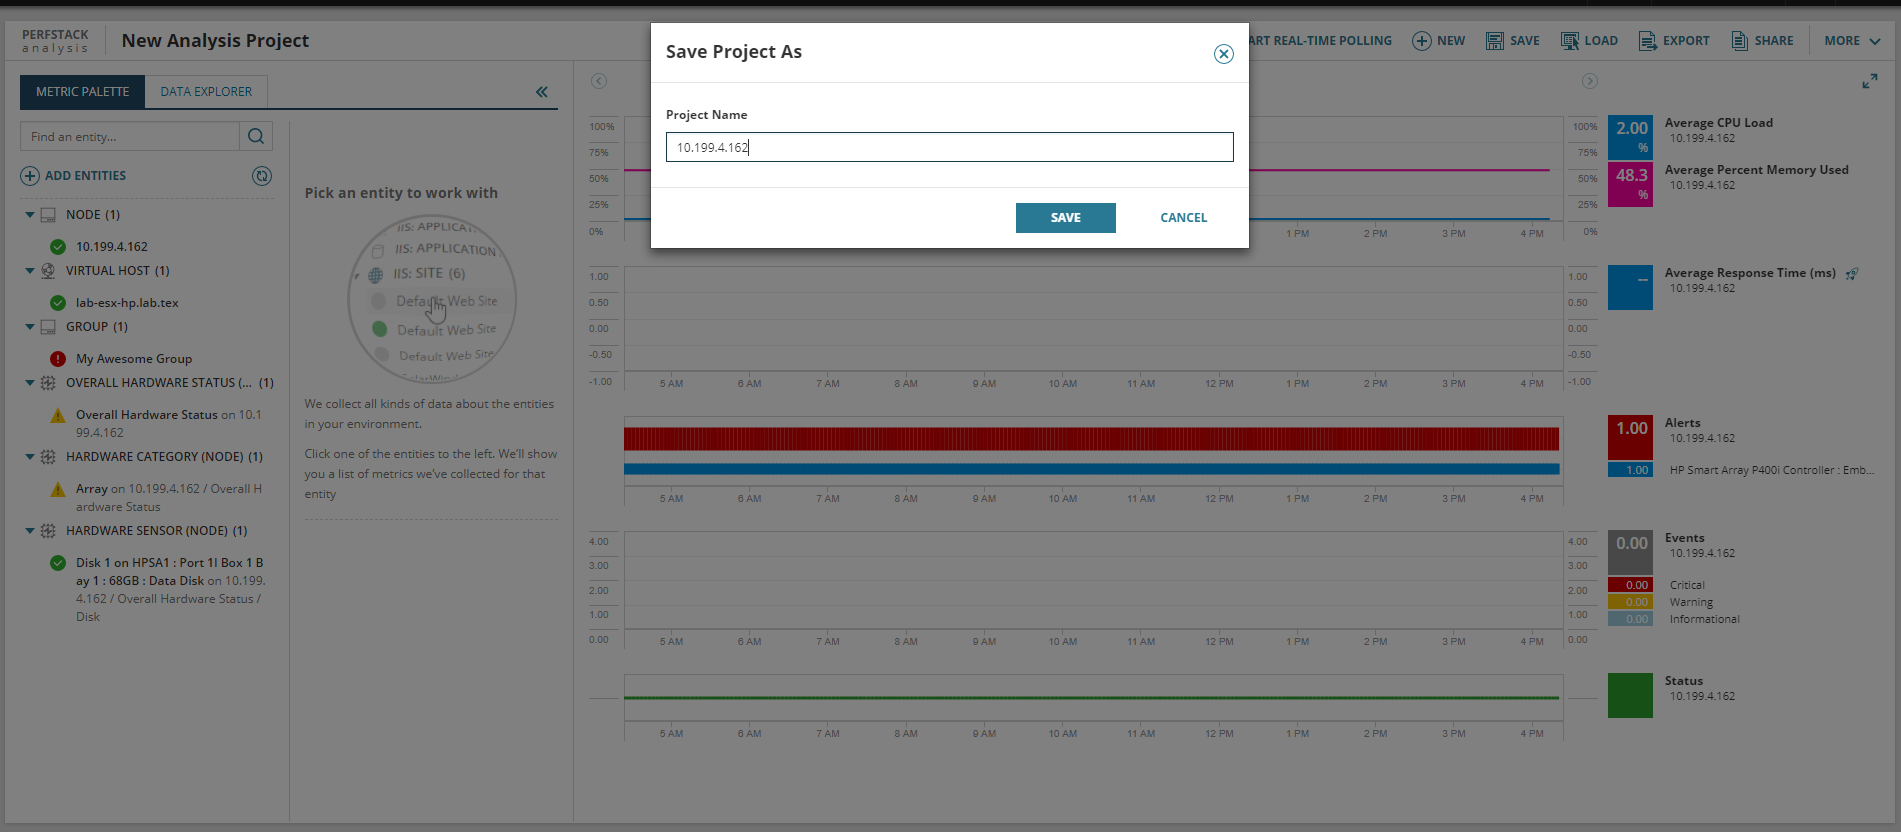Click the Overall Hardware Status gear icon
Screen dimensions: 1901x832
48,383
